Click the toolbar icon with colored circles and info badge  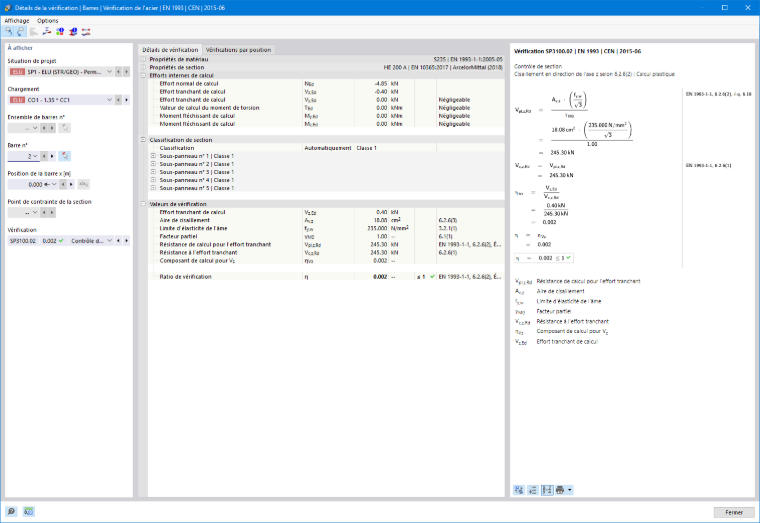click(60, 32)
